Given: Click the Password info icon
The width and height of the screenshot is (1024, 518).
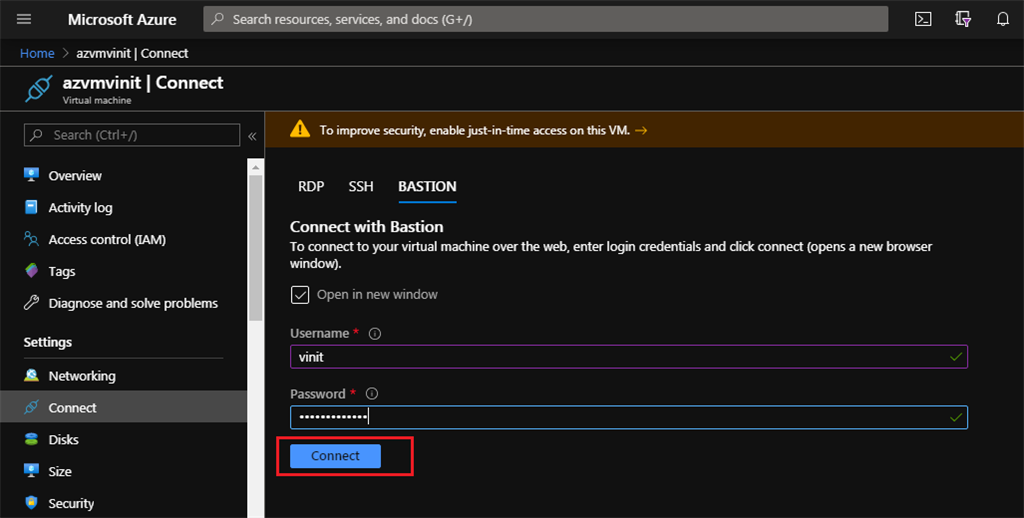Looking at the screenshot, I should pyautogui.click(x=372, y=394).
